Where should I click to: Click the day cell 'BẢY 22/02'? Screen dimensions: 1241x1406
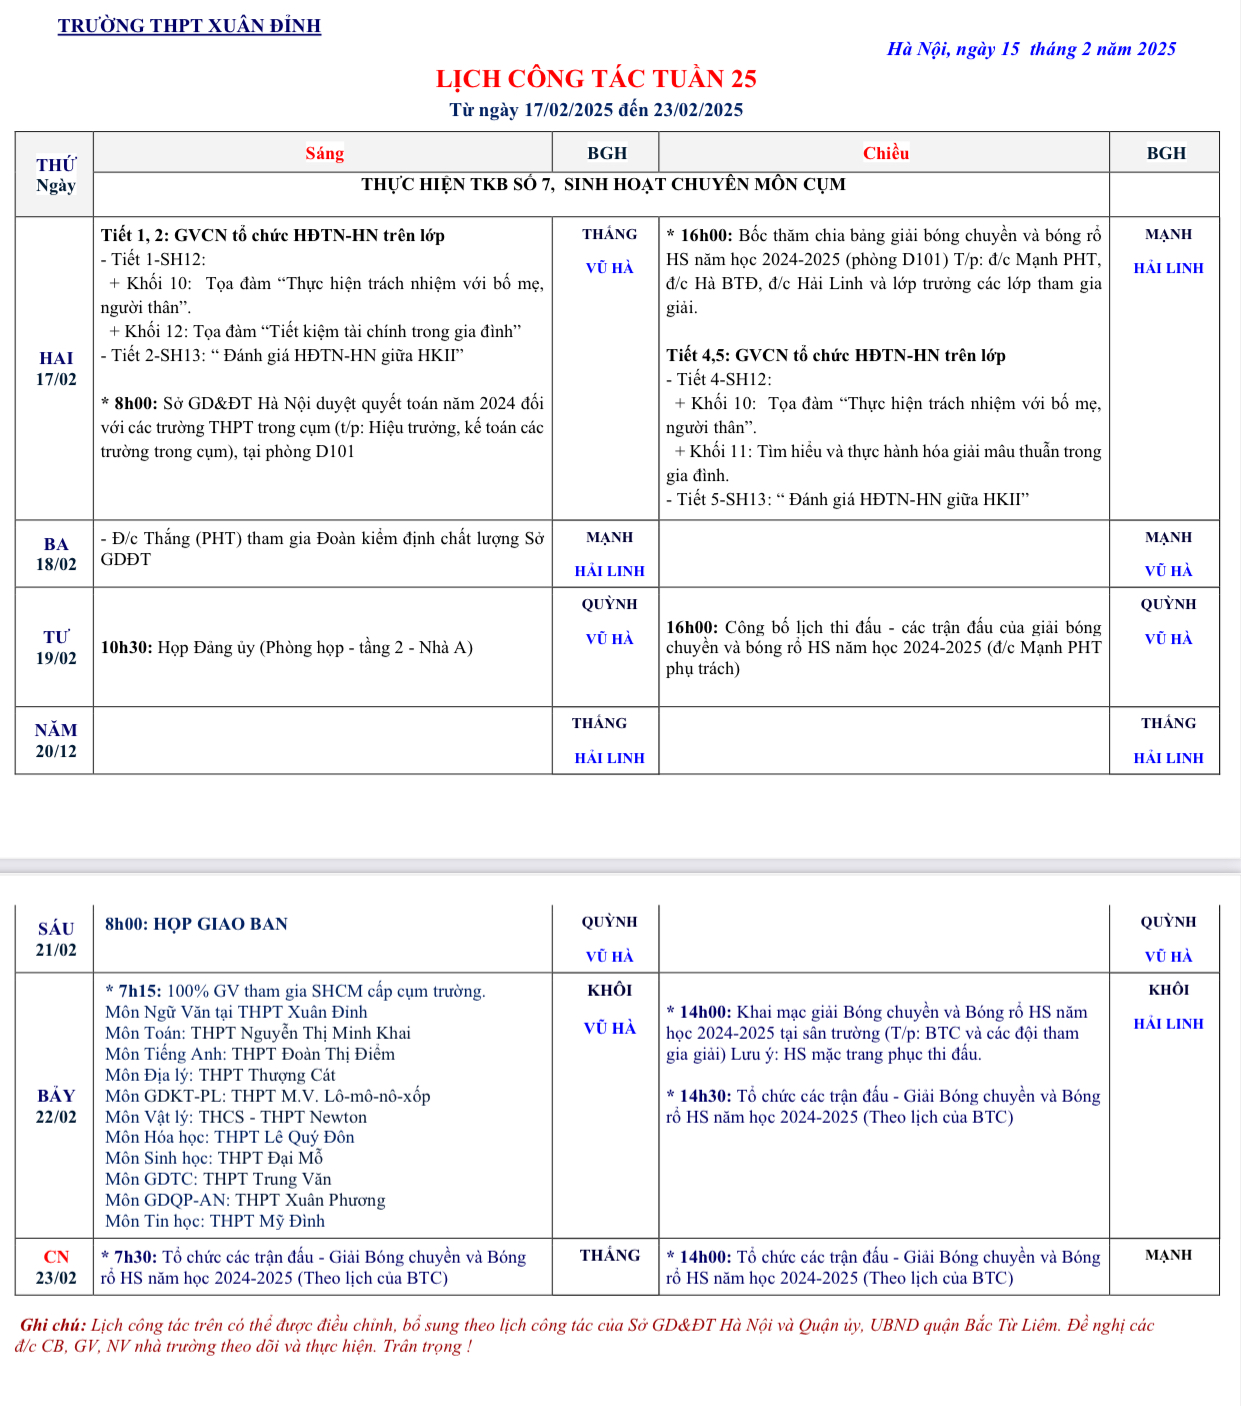(x=56, y=1106)
